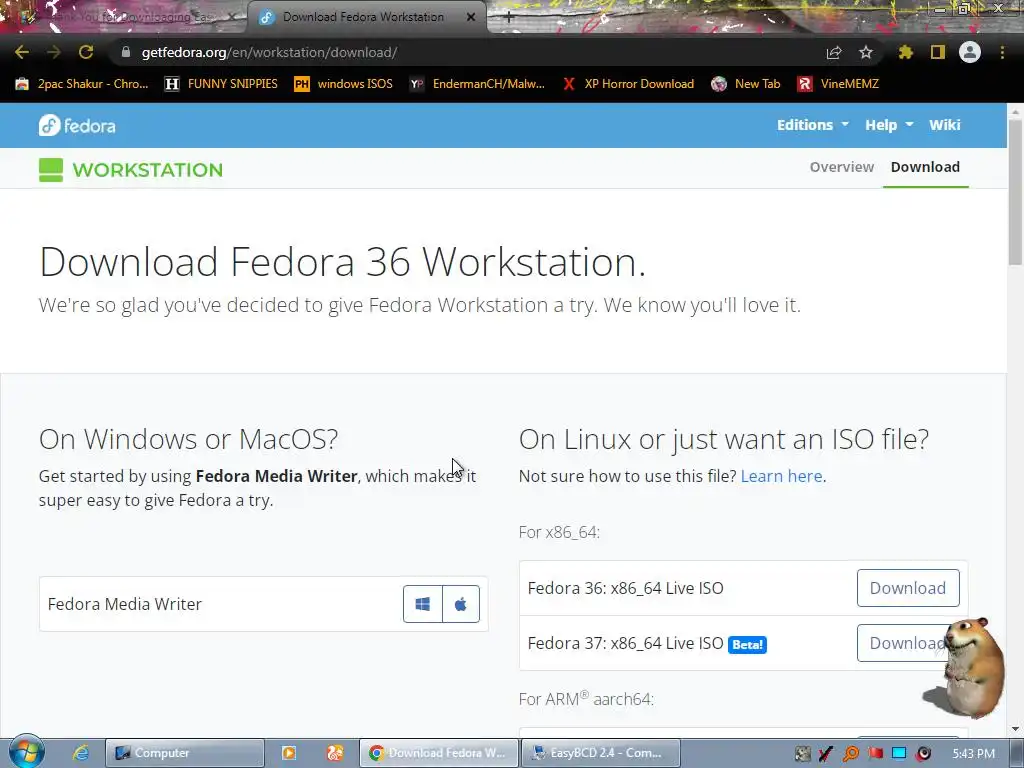Click the red flag tray icon
This screenshot has height=768, width=1024.
coord(875,754)
